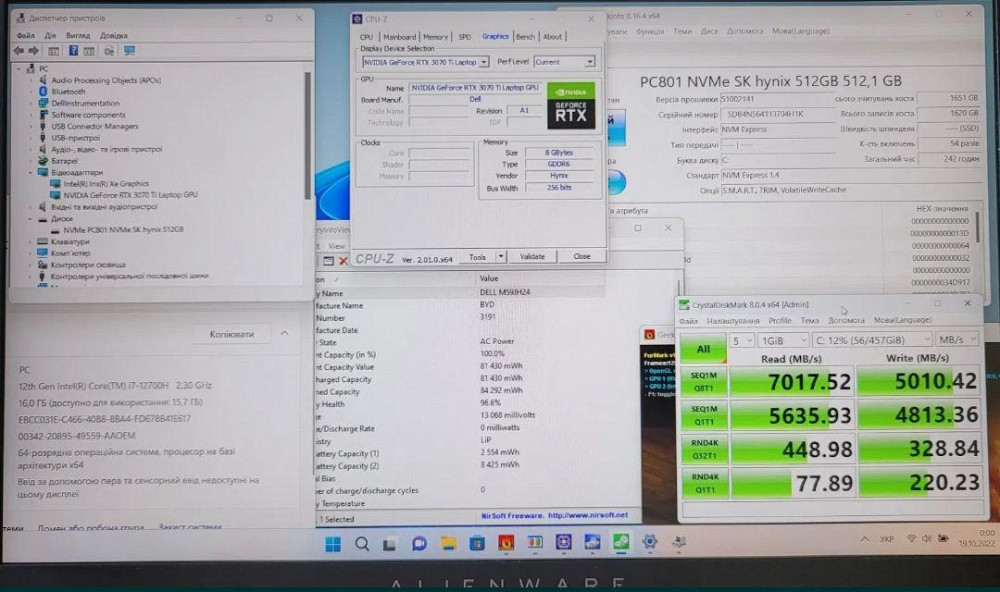Click the back navigation arrow in Device Manager
The height and width of the screenshot is (592, 1000).
pyautogui.click(x=18, y=49)
